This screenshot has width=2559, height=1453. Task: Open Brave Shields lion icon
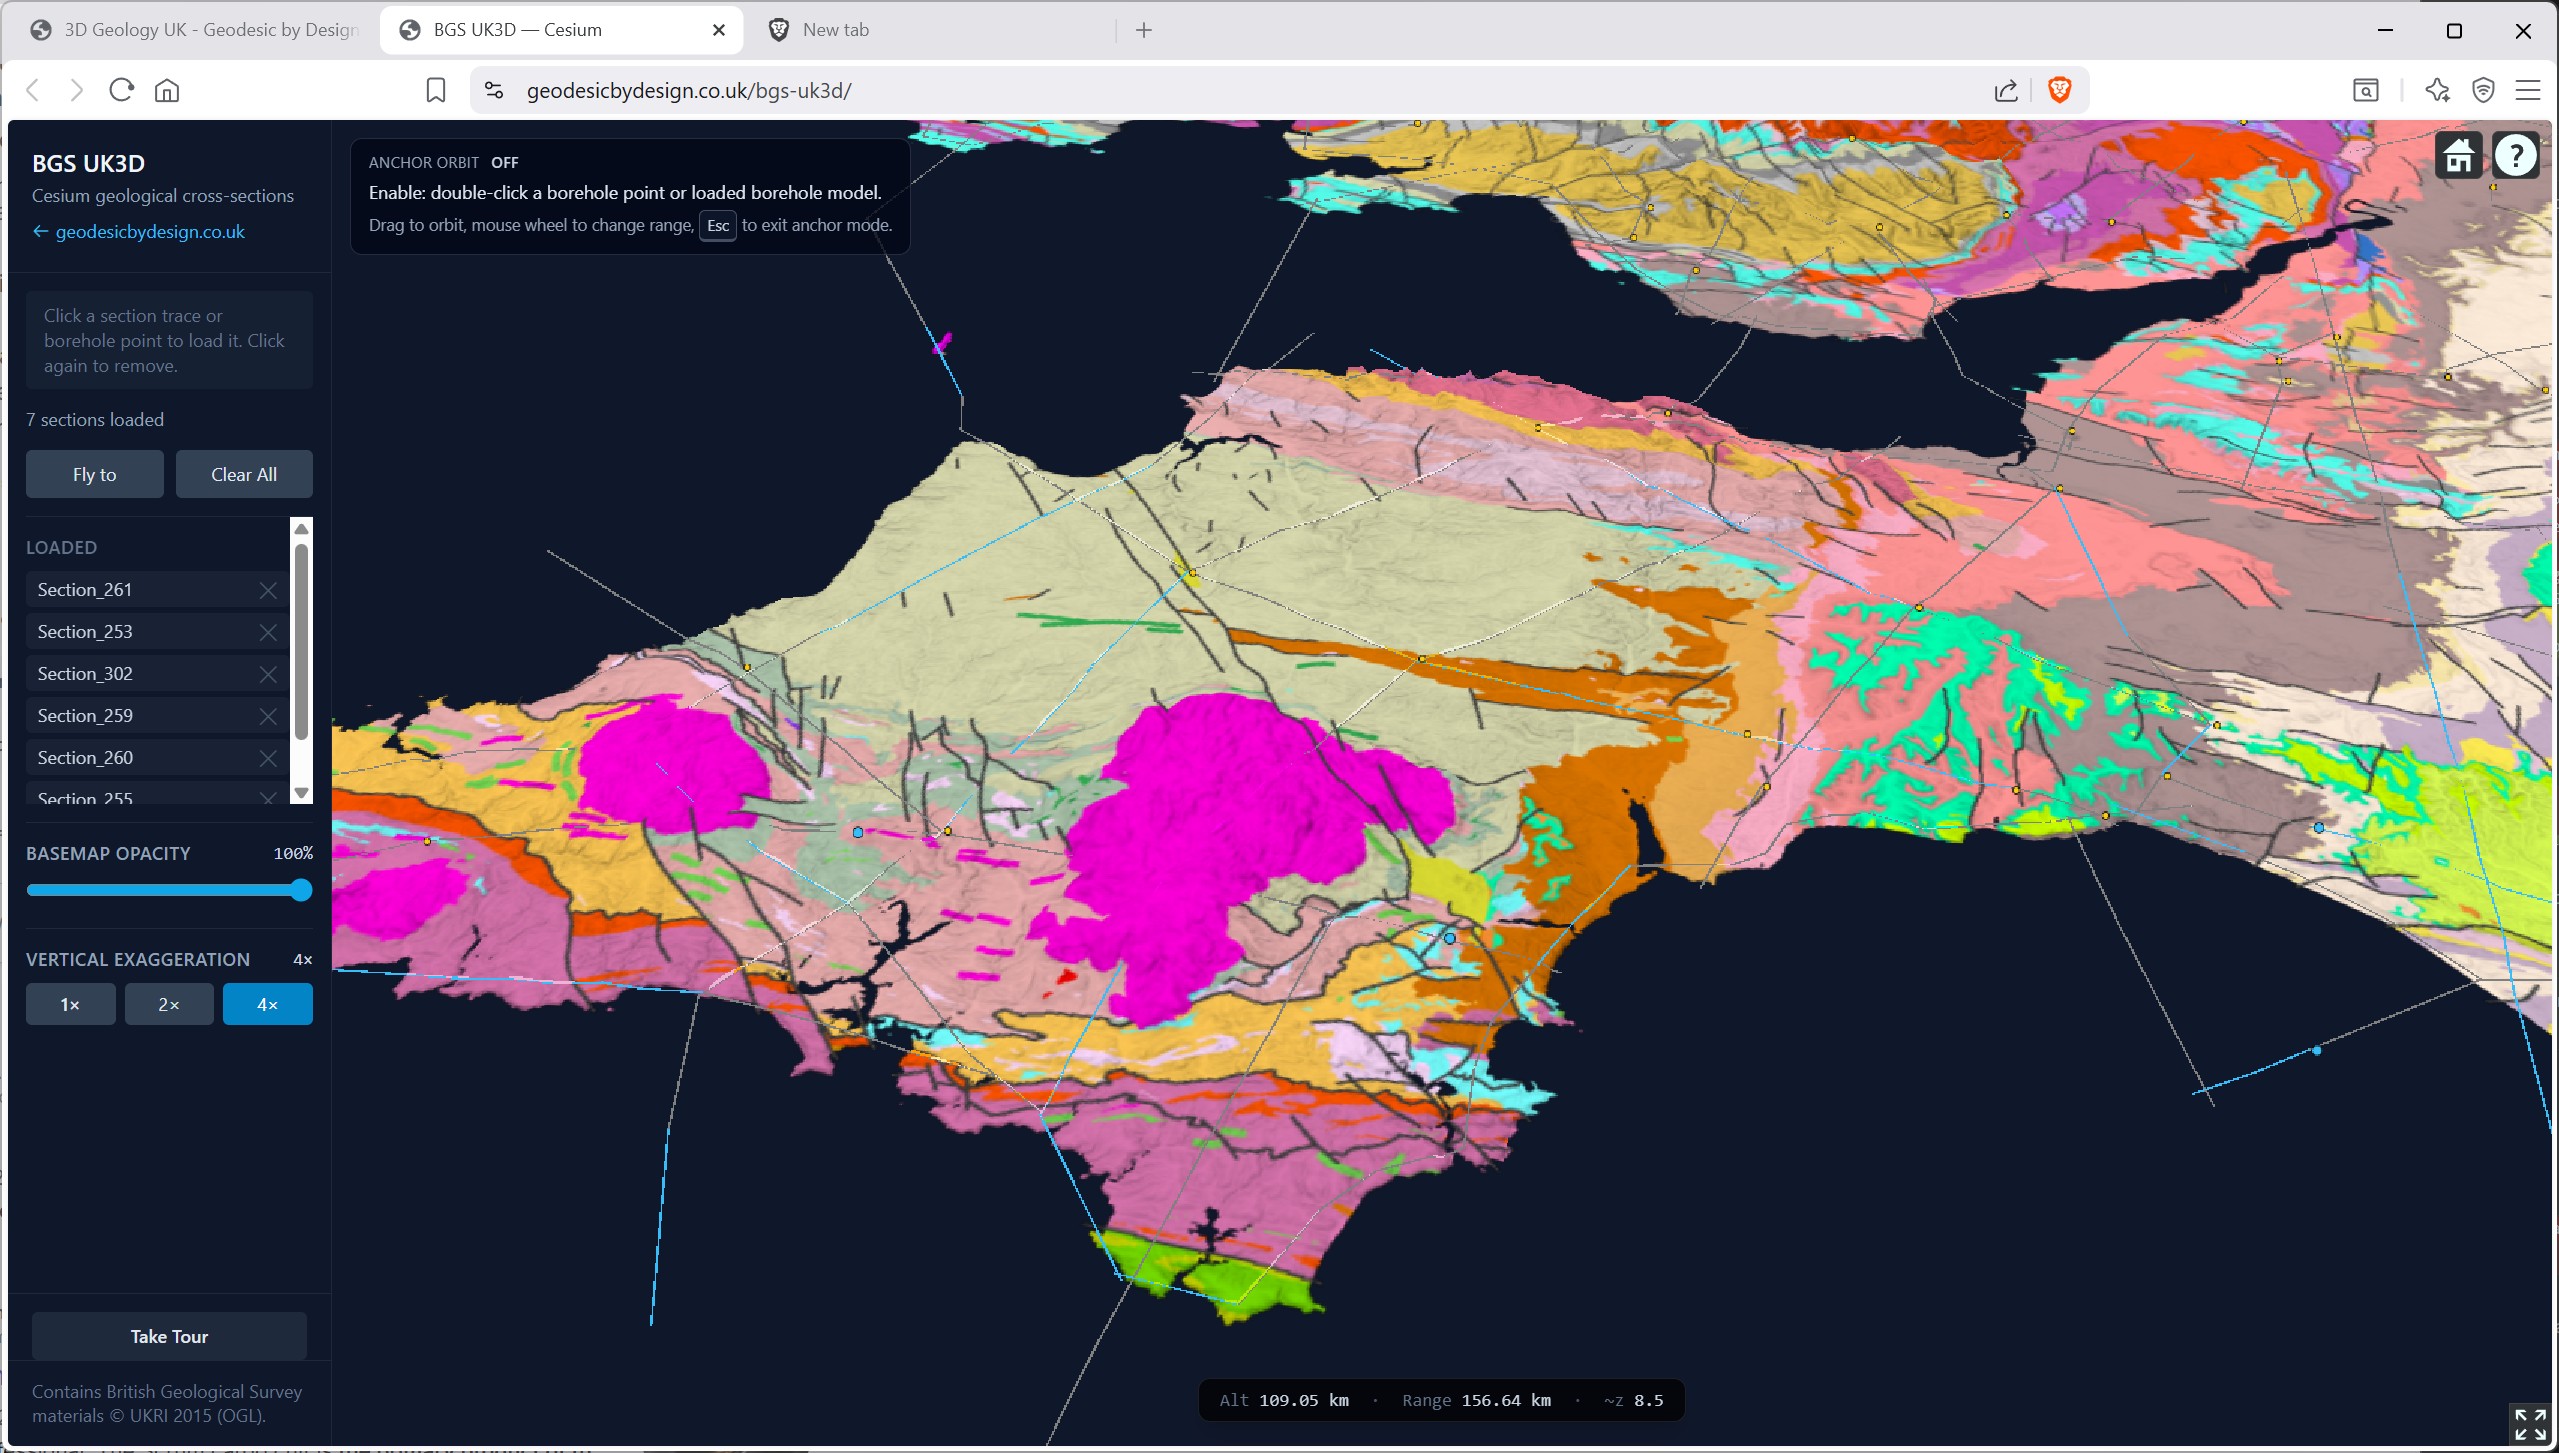click(x=2059, y=90)
